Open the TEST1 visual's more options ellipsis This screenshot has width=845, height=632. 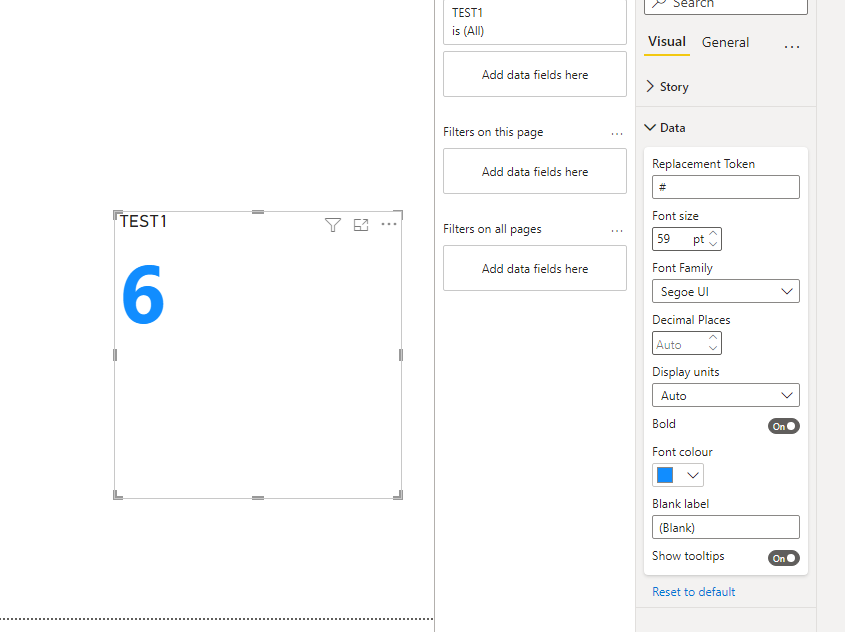[x=389, y=224]
